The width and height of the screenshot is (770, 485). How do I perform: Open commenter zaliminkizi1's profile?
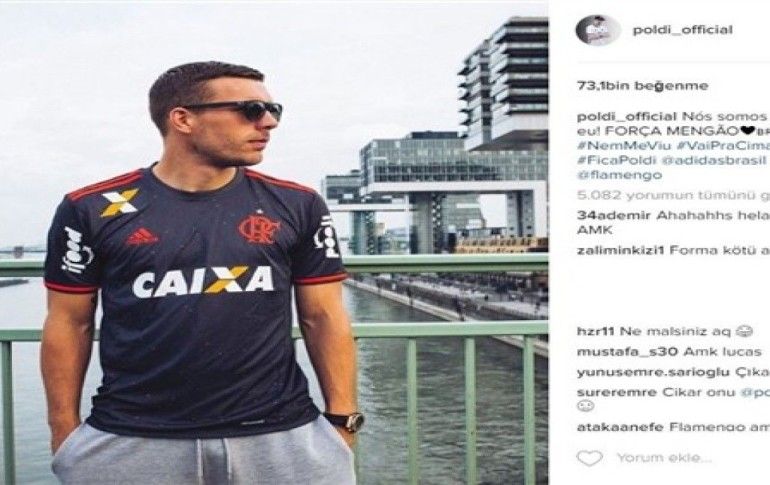621,250
